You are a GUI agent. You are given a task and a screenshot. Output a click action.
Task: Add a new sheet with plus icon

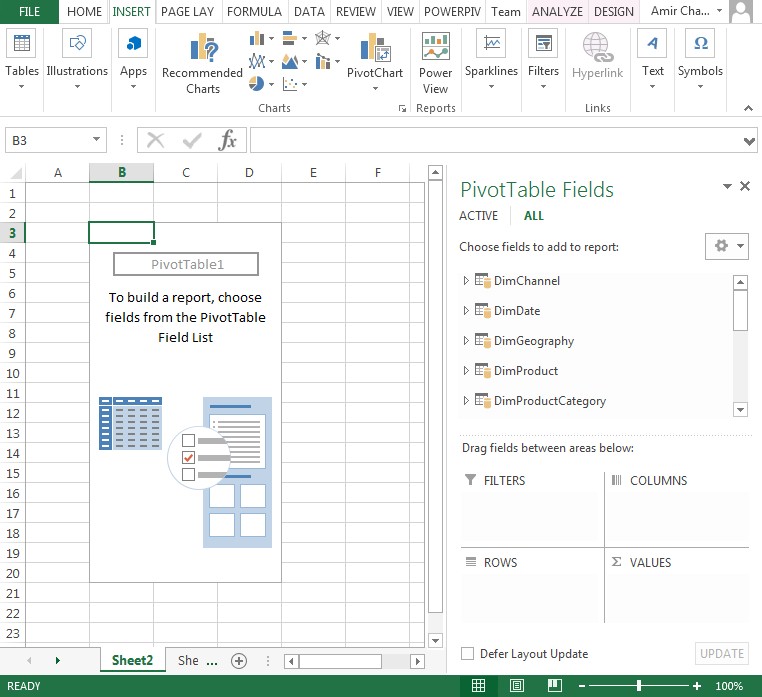click(239, 661)
